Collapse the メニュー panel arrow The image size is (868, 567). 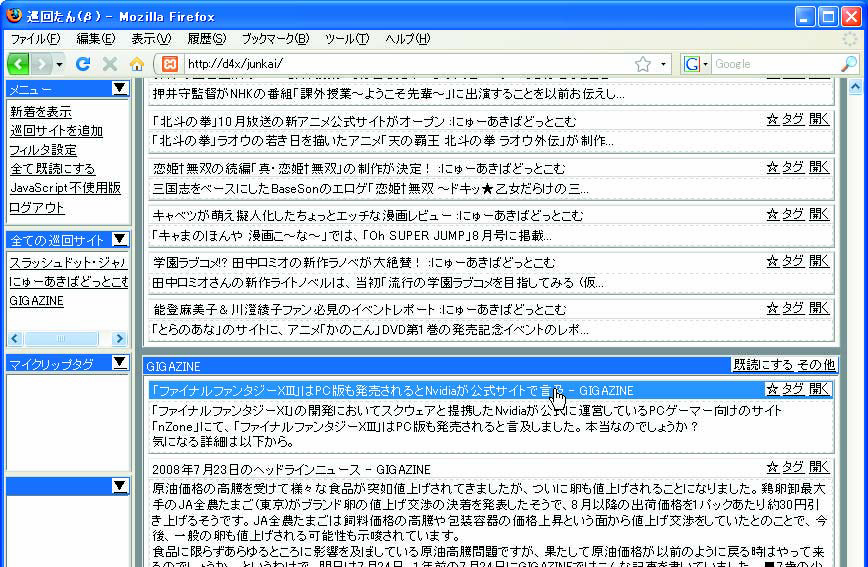120,89
